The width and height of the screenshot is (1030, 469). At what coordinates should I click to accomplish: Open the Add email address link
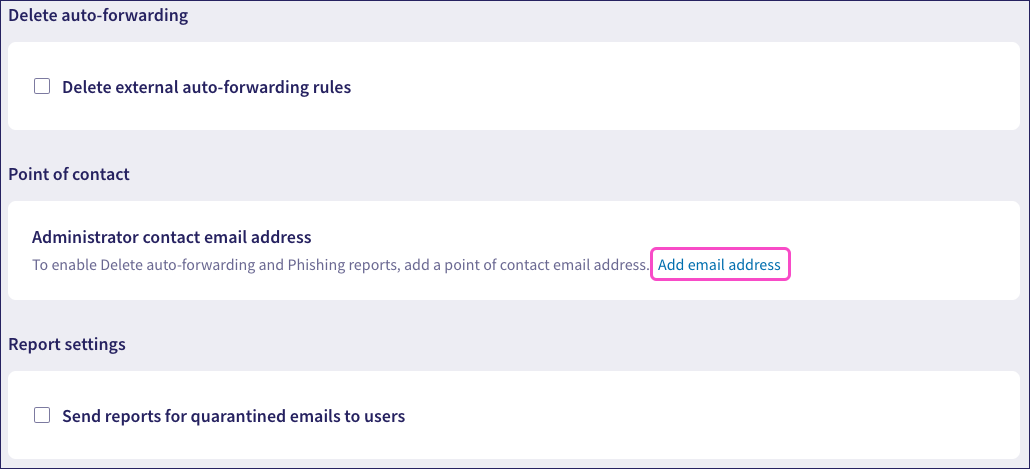(720, 265)
